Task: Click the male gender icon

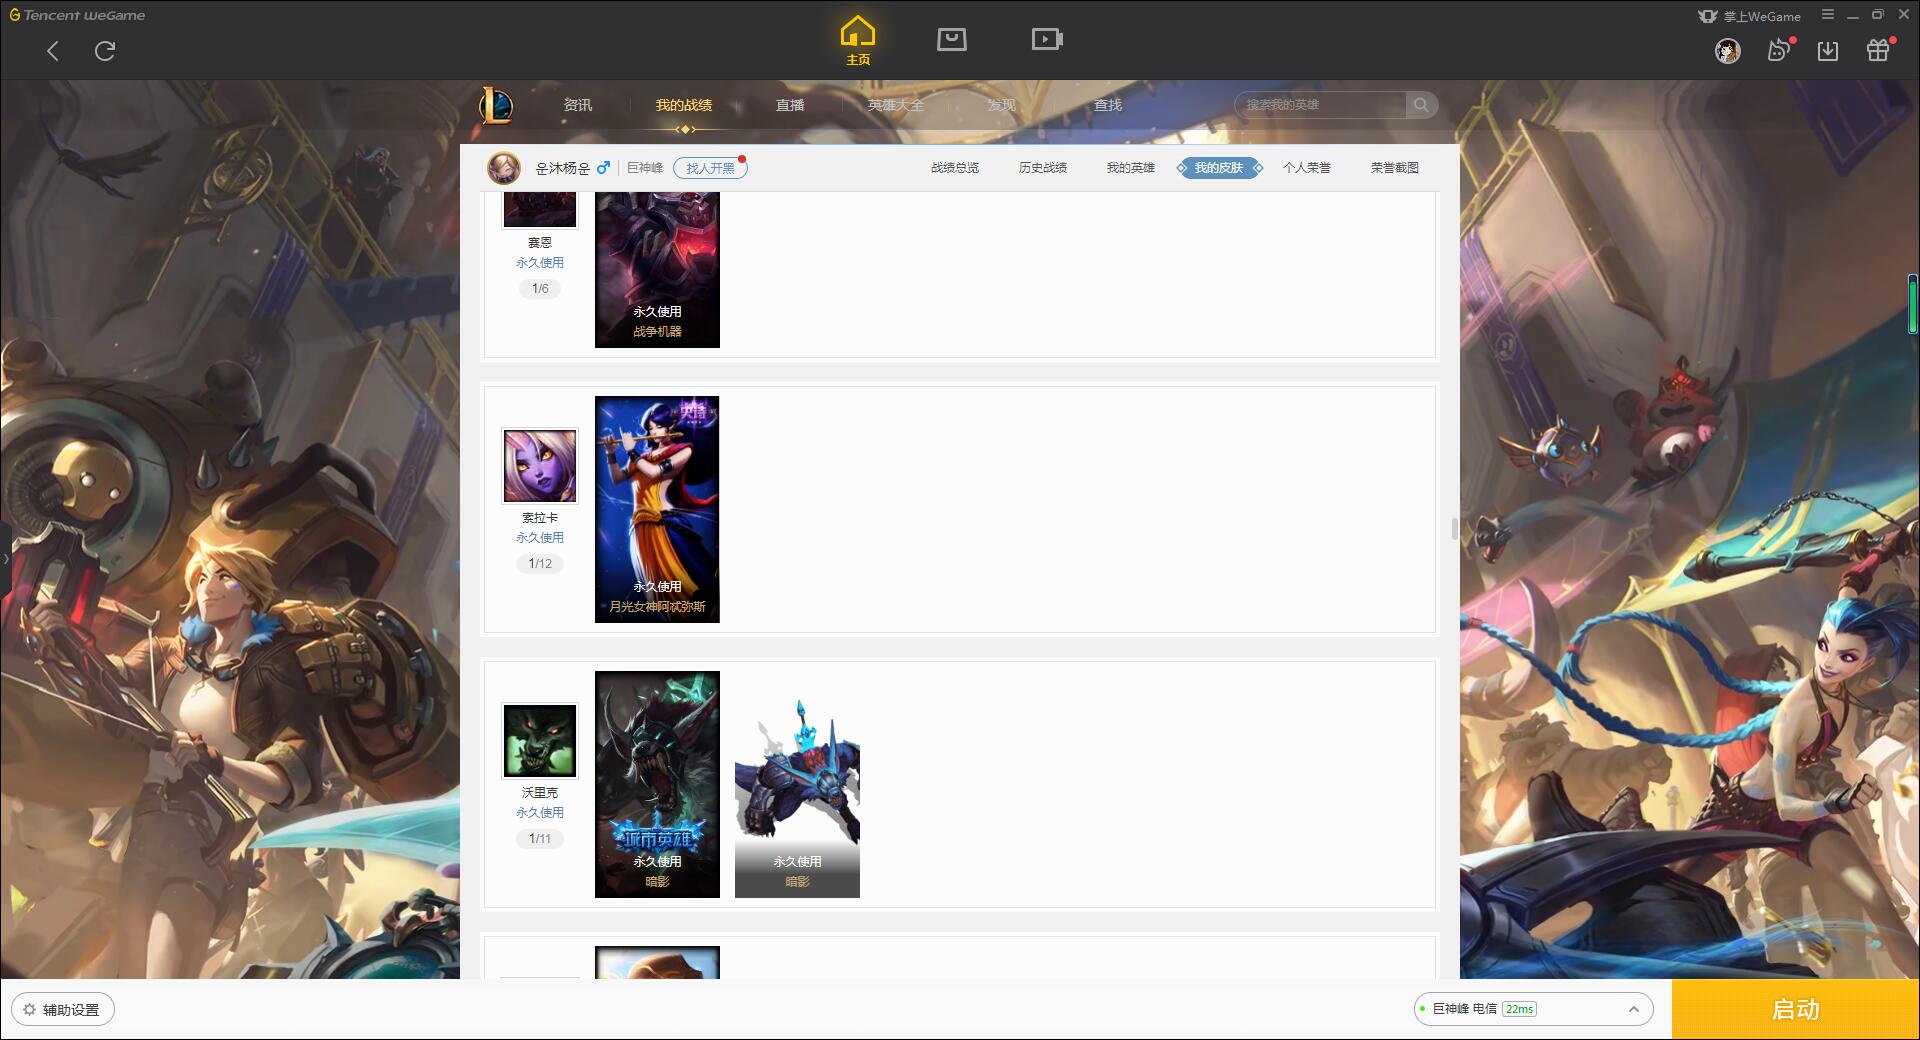Action: click(x=603, y=168)
